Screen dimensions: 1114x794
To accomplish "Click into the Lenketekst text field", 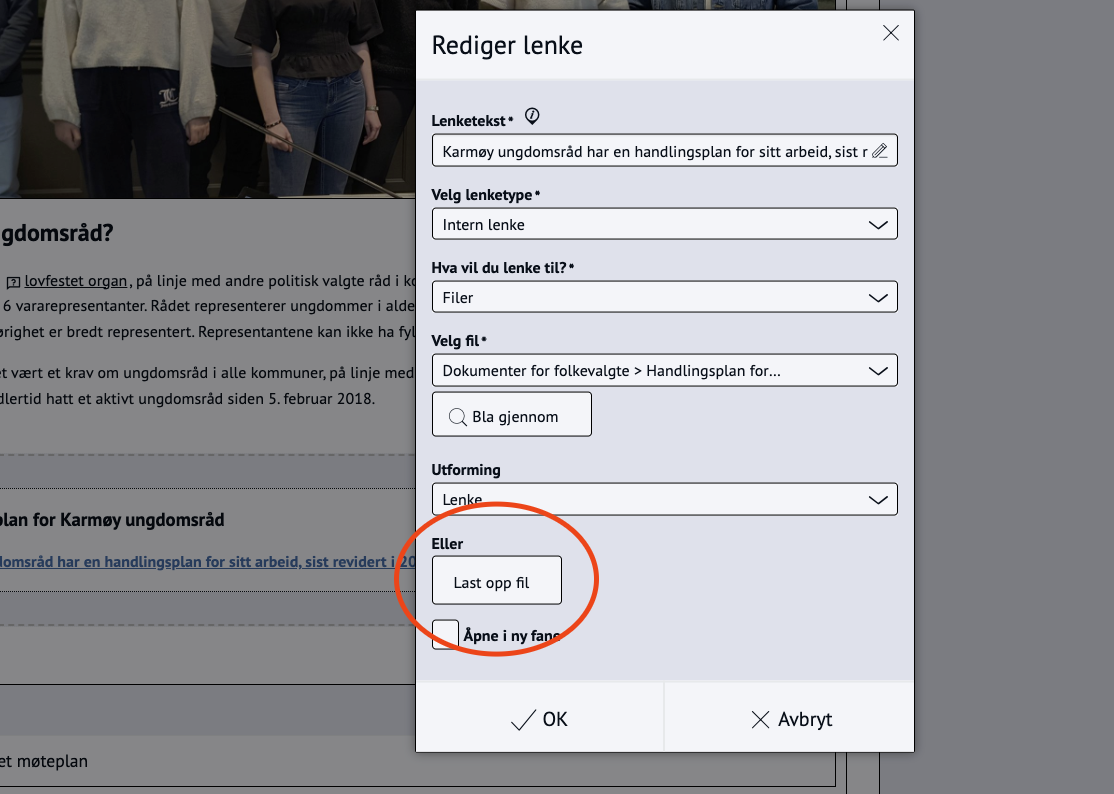I will [650, 151].
